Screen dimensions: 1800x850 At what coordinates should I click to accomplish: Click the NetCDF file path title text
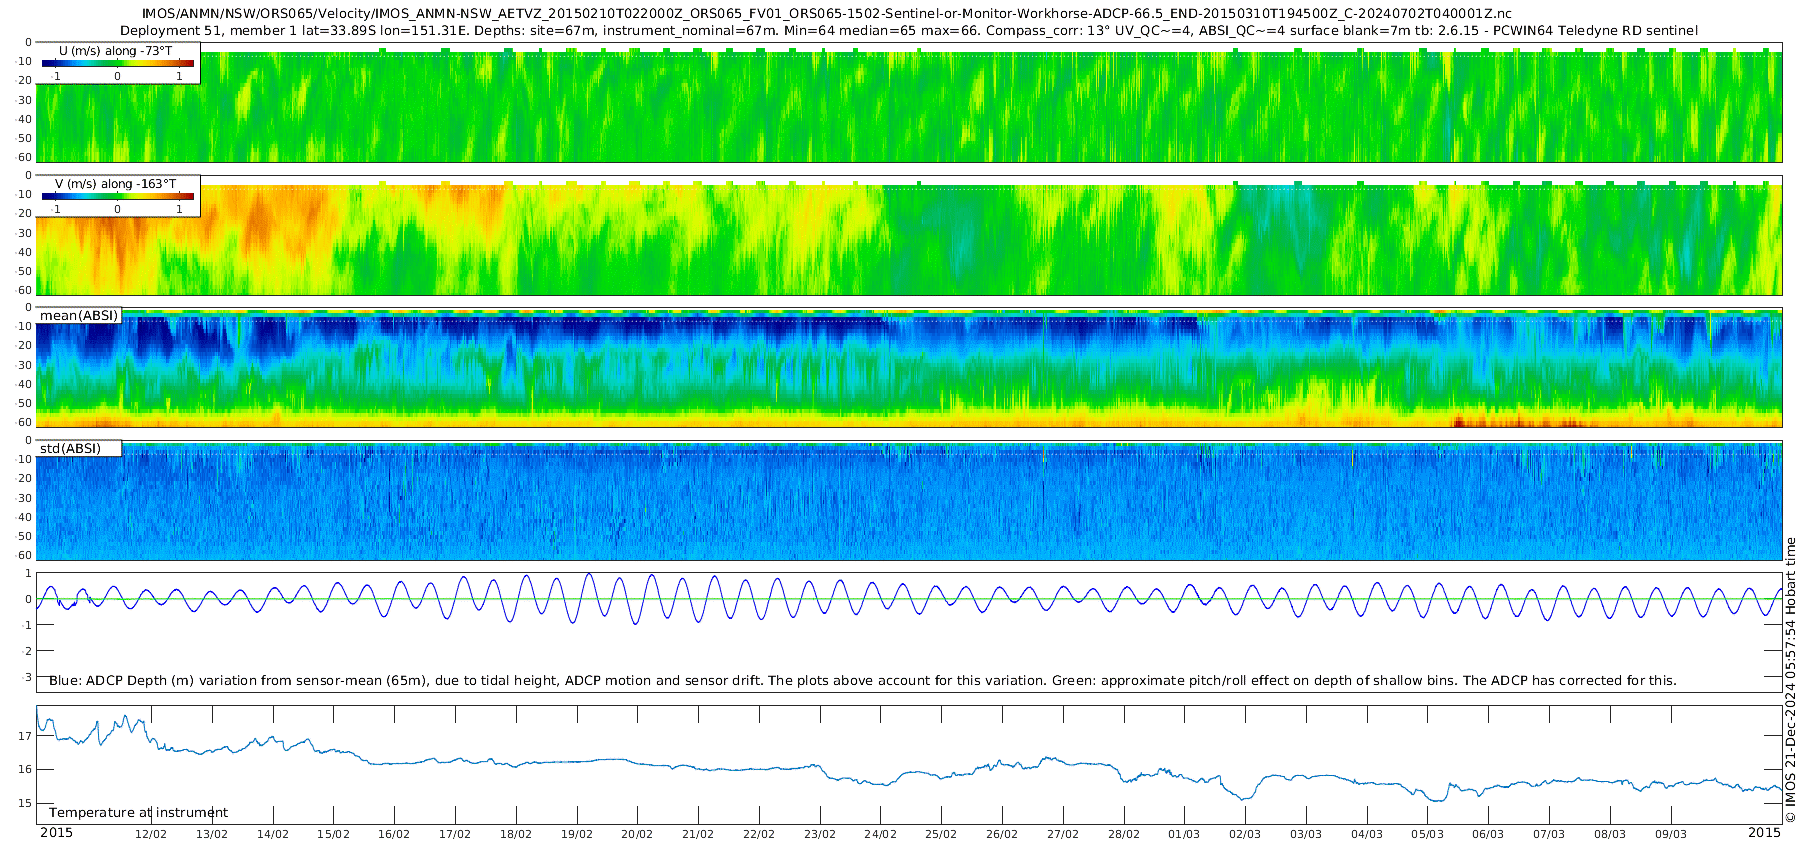(826, 14)
